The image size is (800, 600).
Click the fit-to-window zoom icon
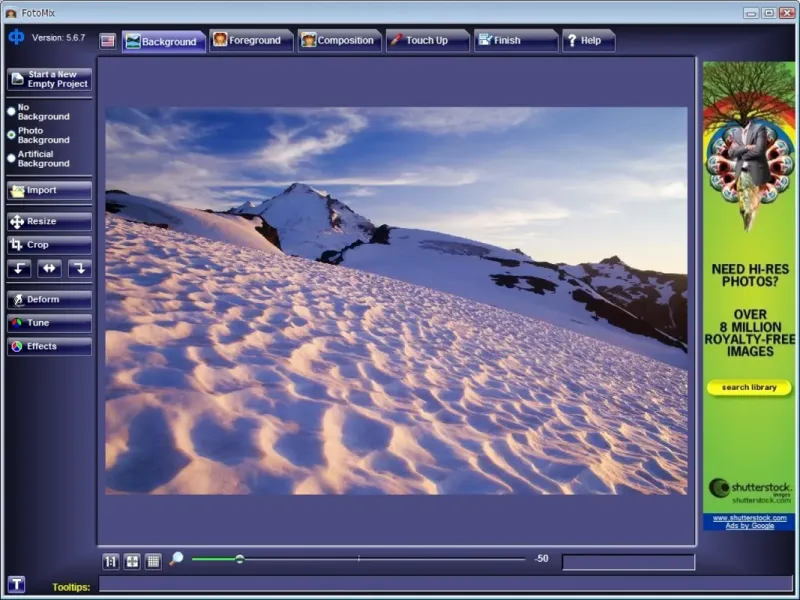[x=132, y=561]
